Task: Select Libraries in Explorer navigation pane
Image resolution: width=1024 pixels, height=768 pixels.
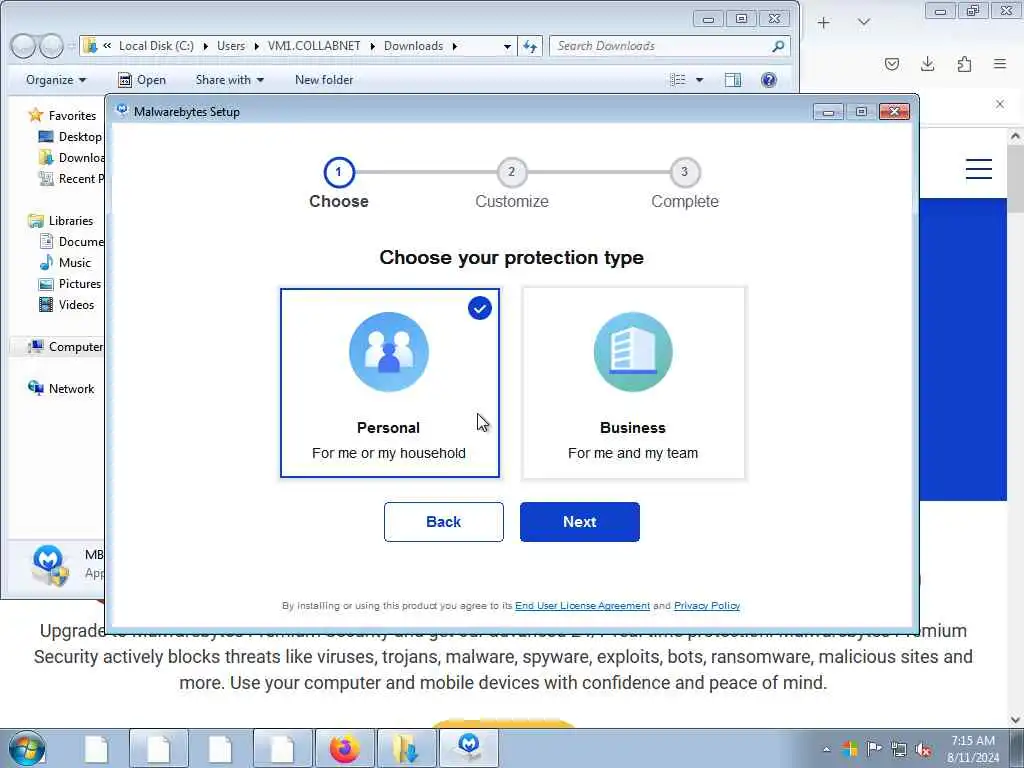Action: tap(61, 221)
